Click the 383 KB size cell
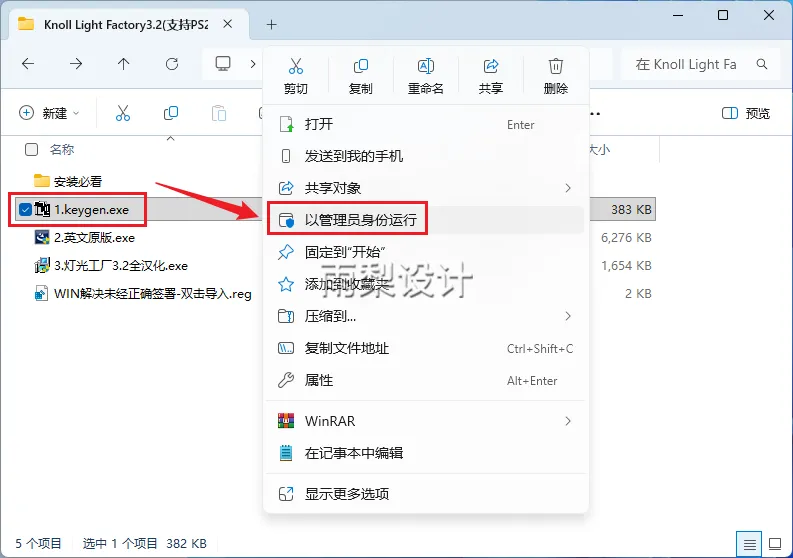The image size is (793, 558). [x=631, y=209]
